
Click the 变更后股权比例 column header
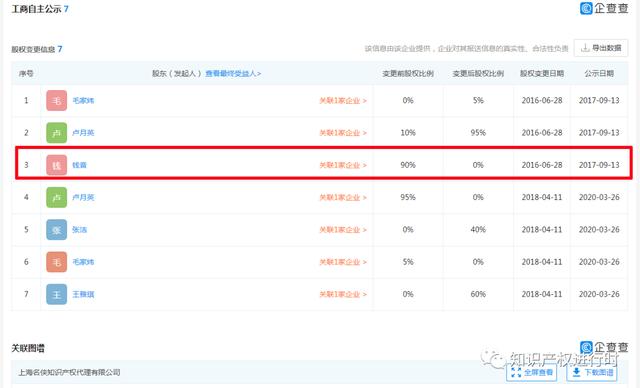(x=478, y=73)
